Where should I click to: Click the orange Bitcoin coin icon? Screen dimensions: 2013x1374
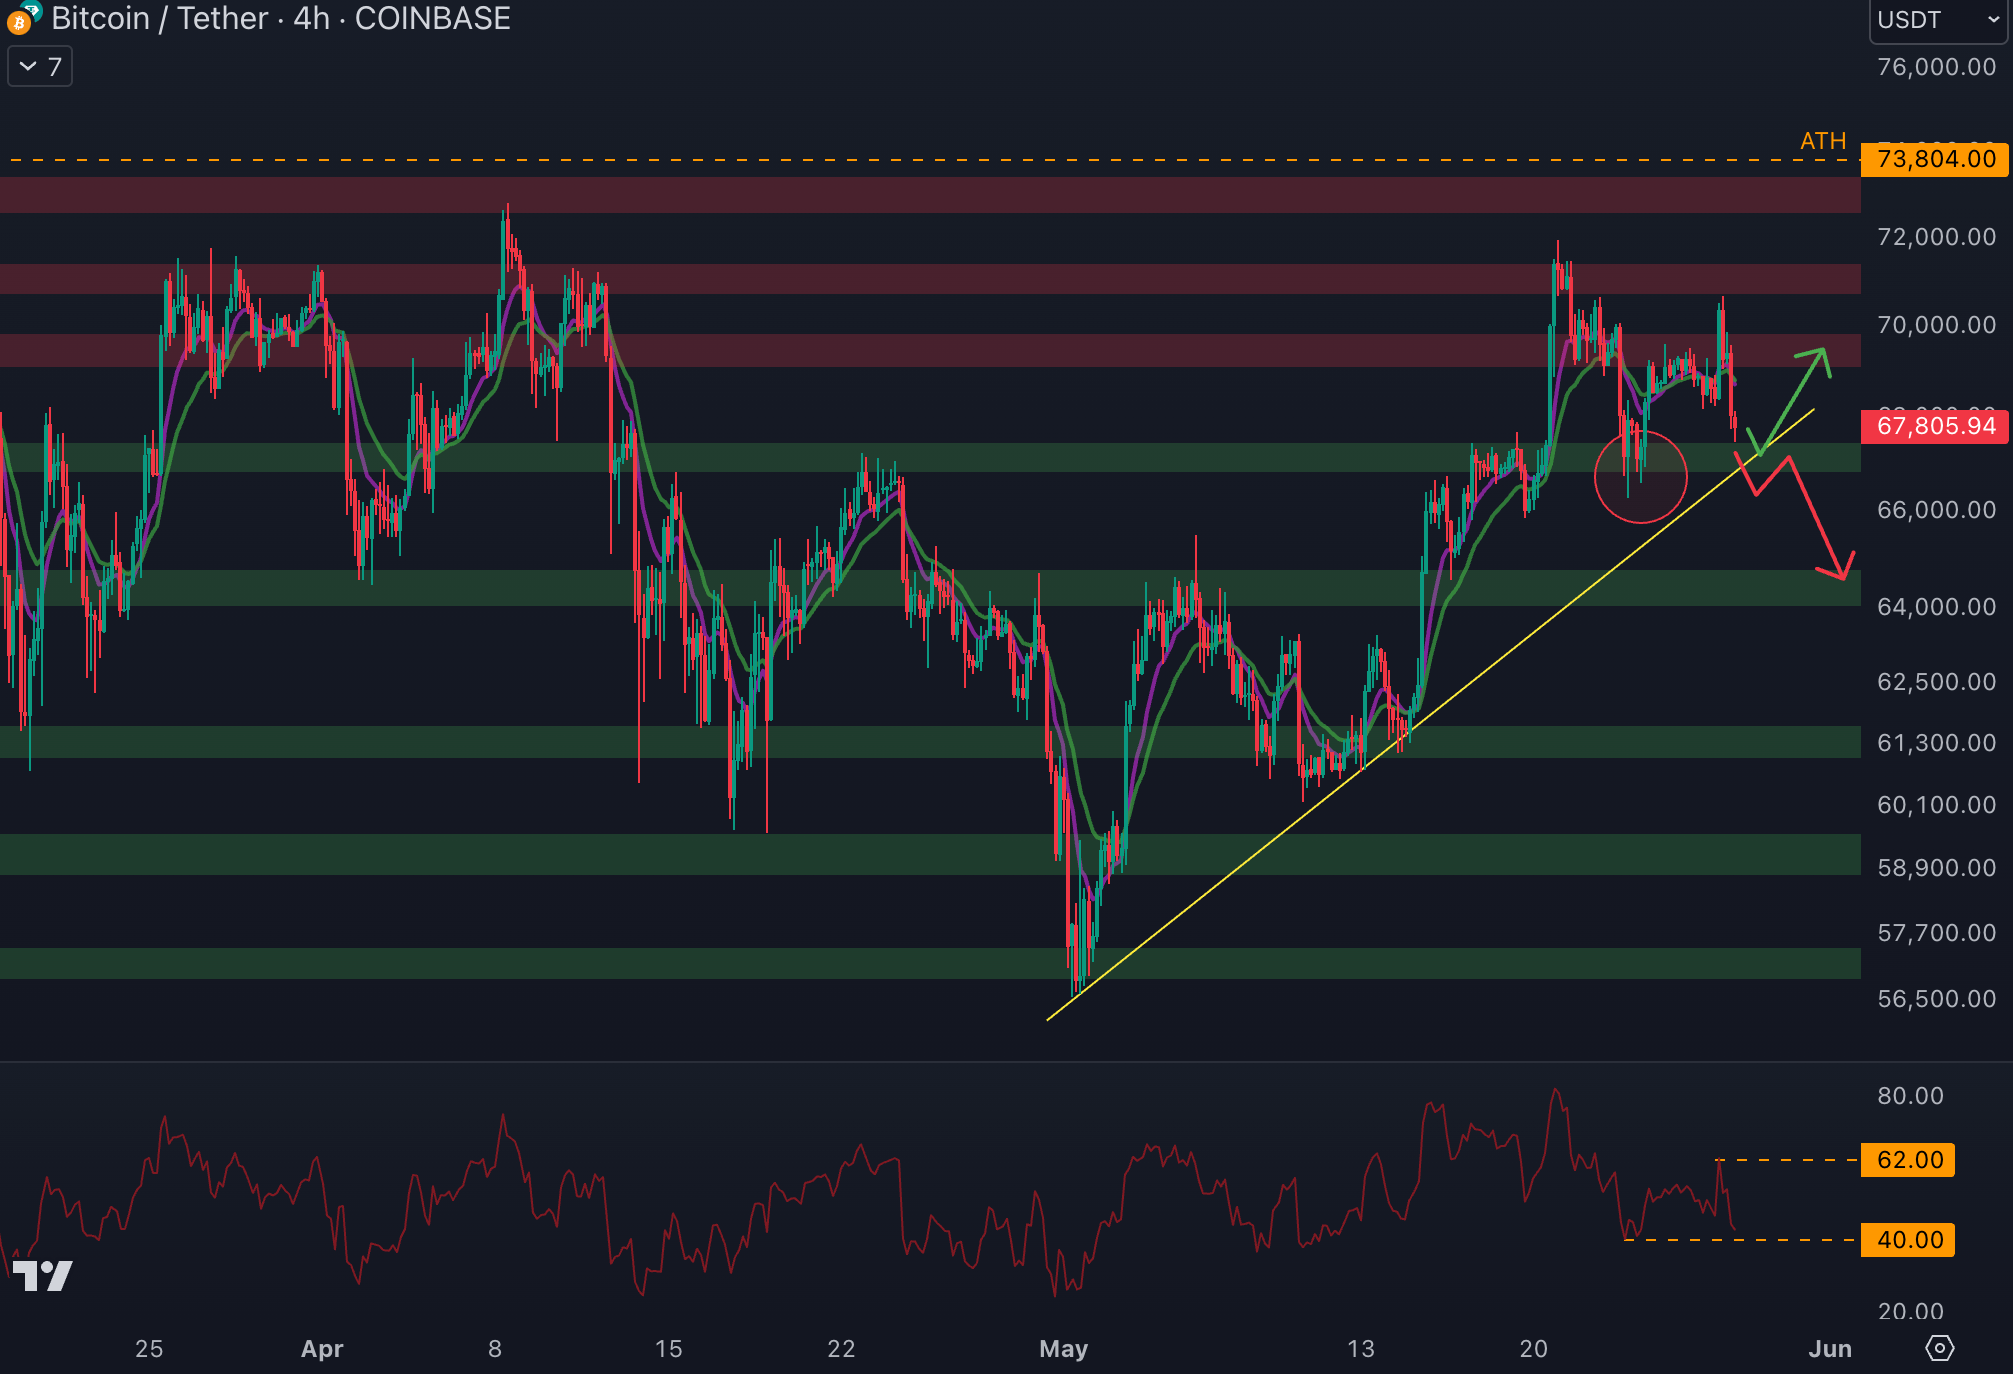[18, 23]
